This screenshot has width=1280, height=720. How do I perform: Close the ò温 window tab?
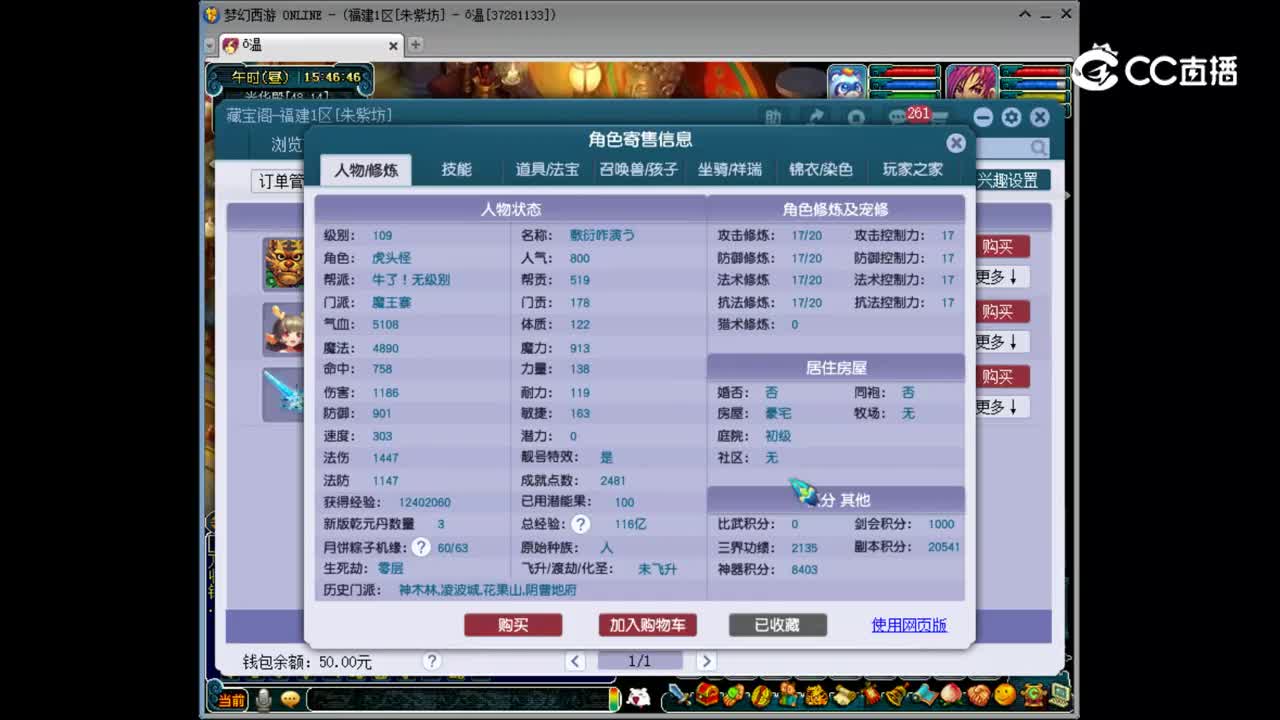[393, 46]
